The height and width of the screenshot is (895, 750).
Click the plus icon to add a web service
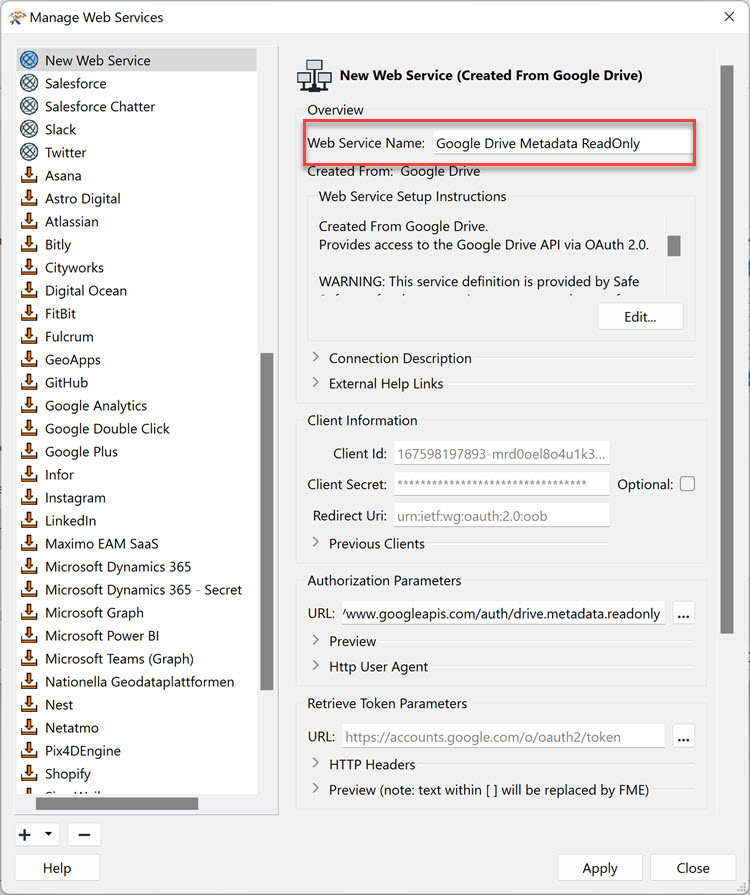25,834
